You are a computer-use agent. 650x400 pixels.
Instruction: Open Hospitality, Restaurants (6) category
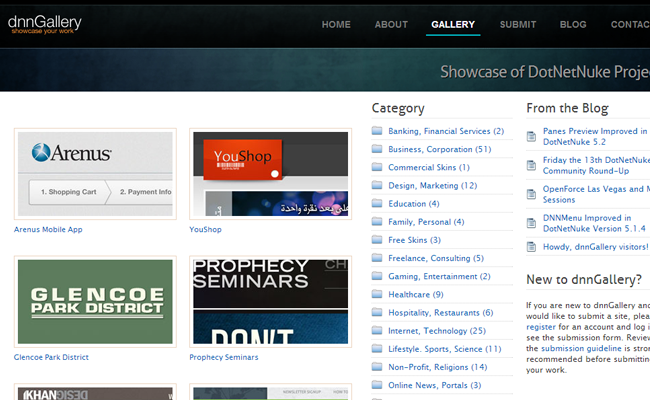coord(441,313)
